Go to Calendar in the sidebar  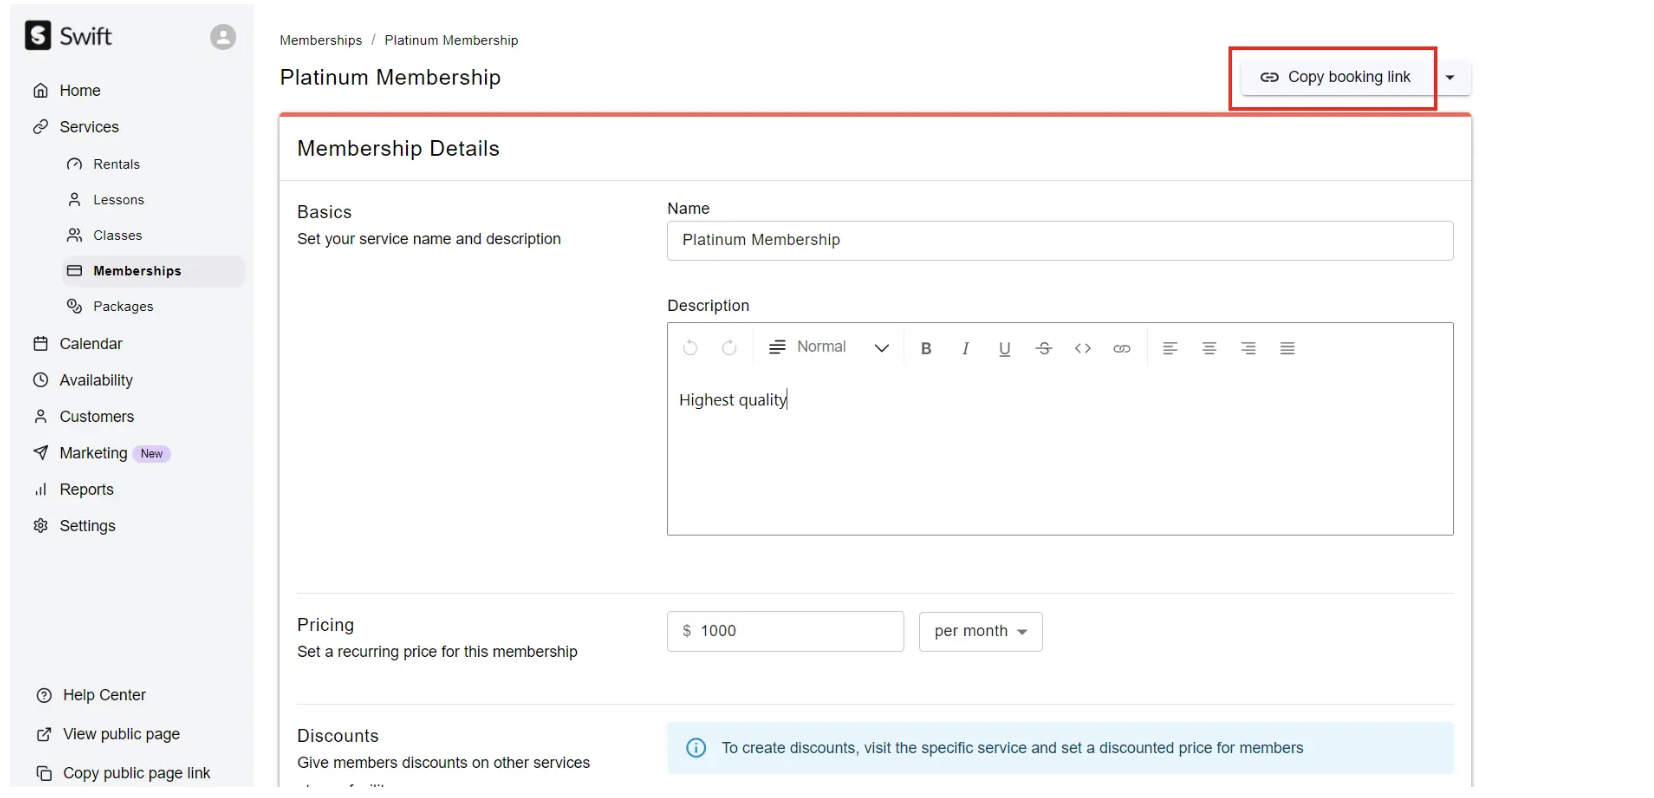click(x=90, y=344)
